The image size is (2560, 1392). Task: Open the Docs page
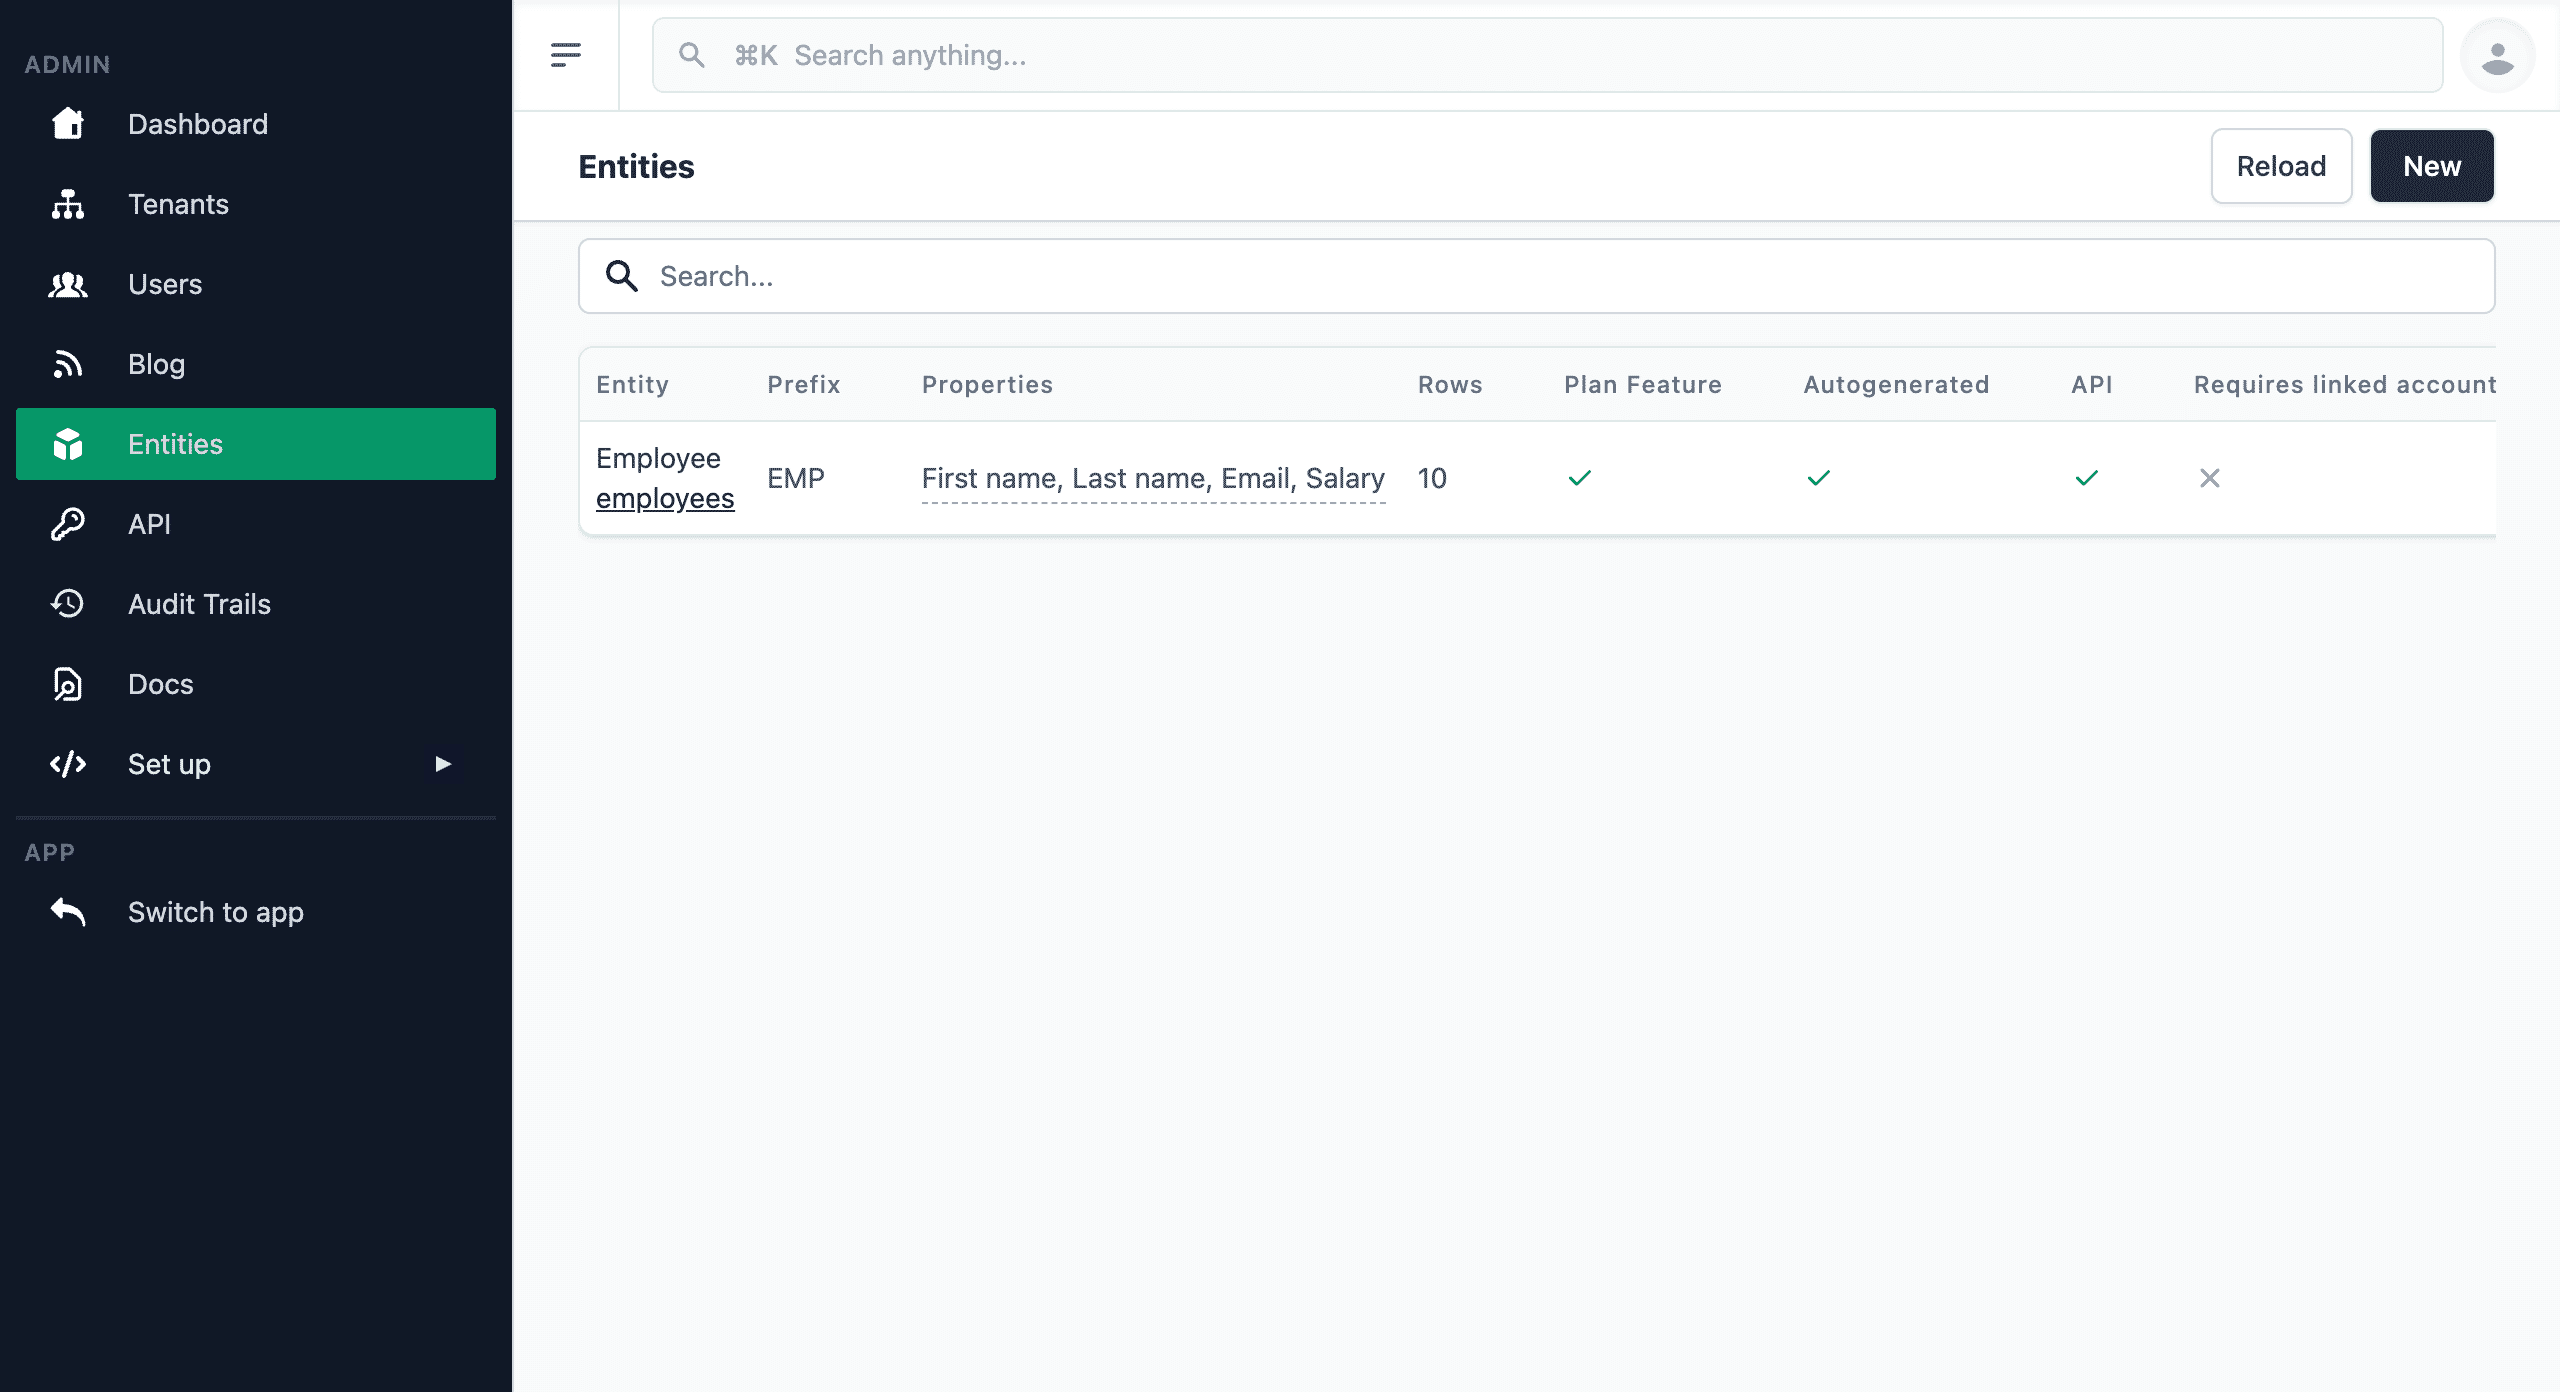click(x=256, y=684)
